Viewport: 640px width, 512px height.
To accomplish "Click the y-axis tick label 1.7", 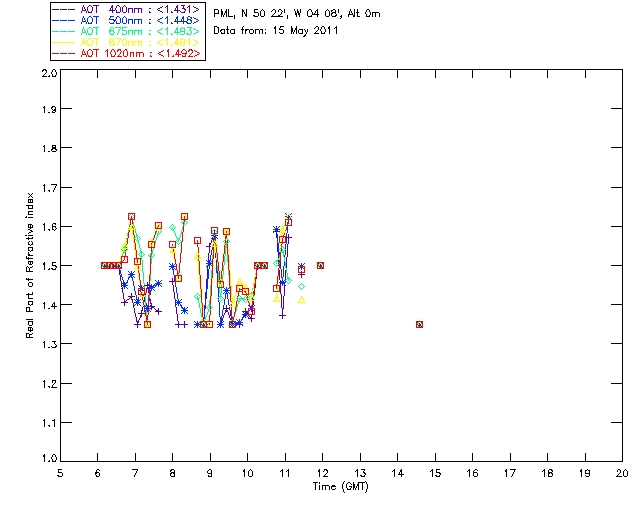I will coord(49,188).
